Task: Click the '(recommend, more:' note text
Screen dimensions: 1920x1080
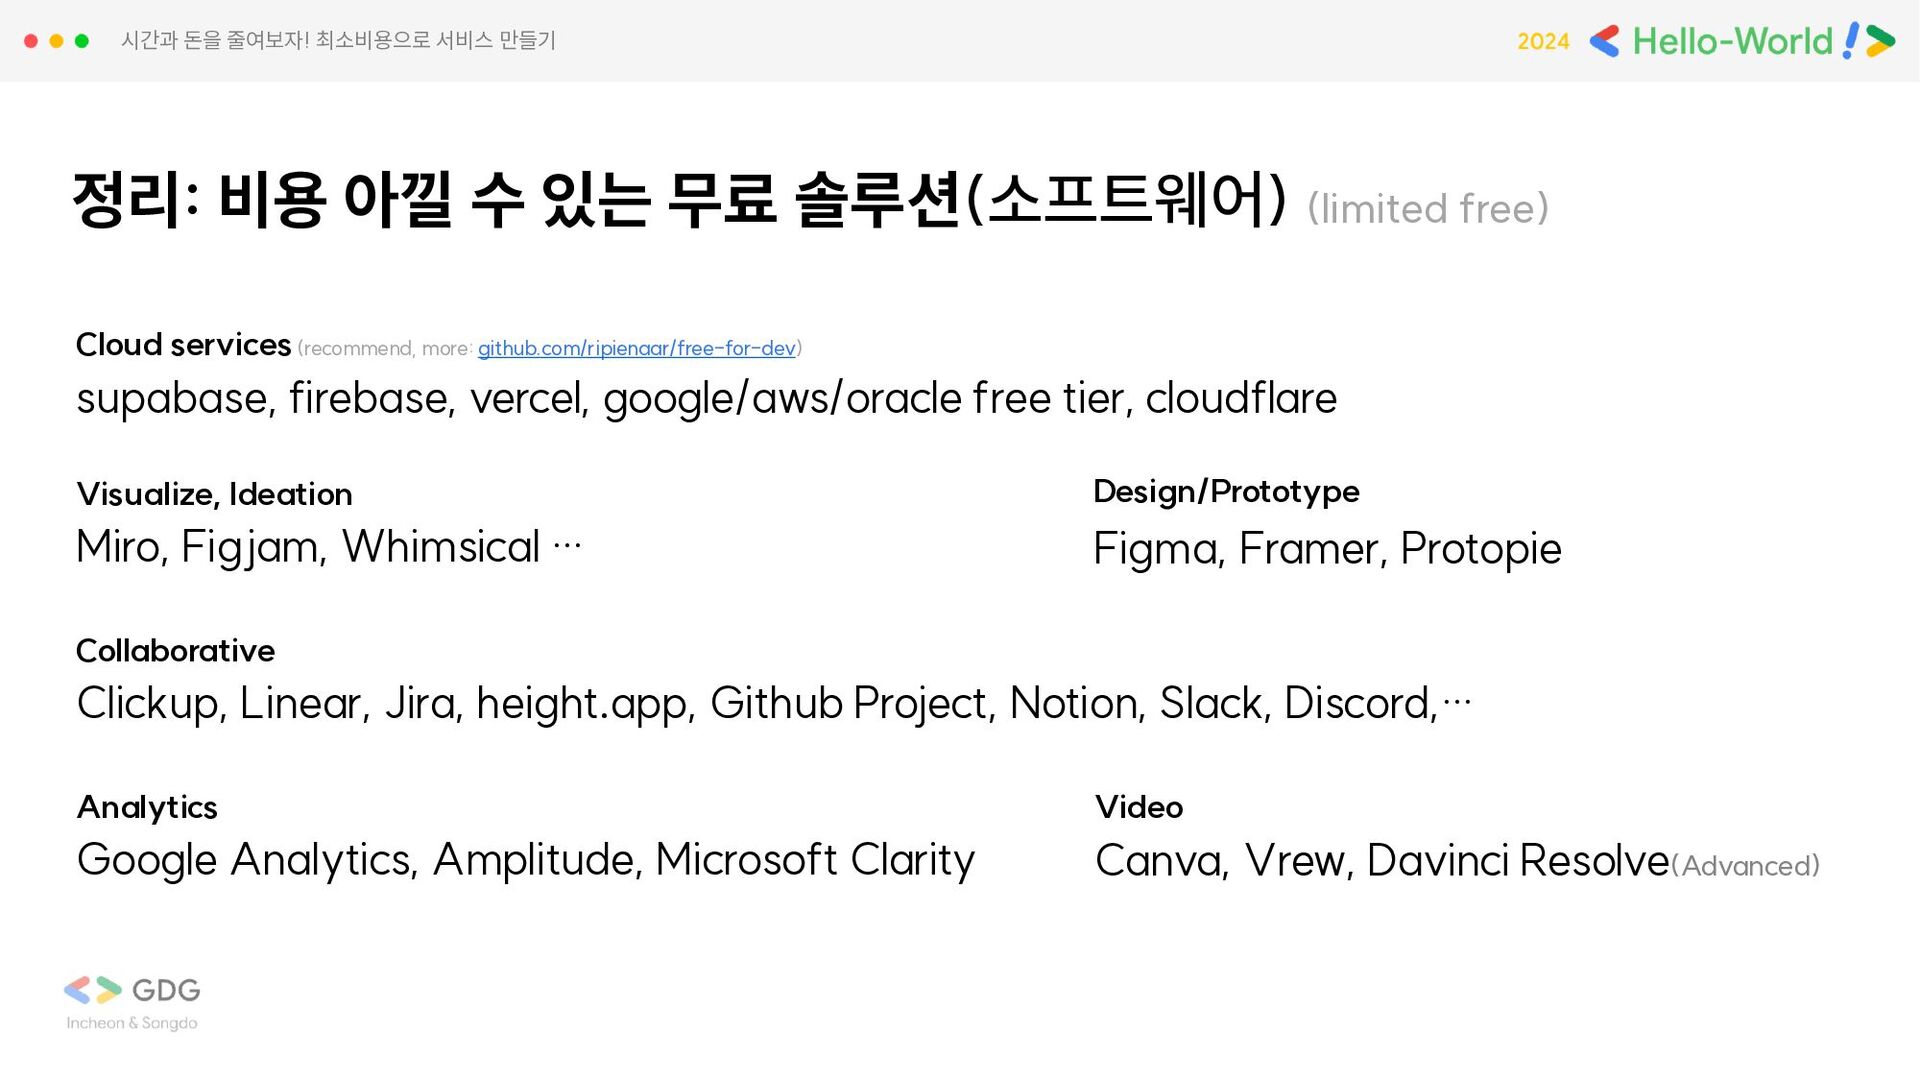Action: point(385,349)
